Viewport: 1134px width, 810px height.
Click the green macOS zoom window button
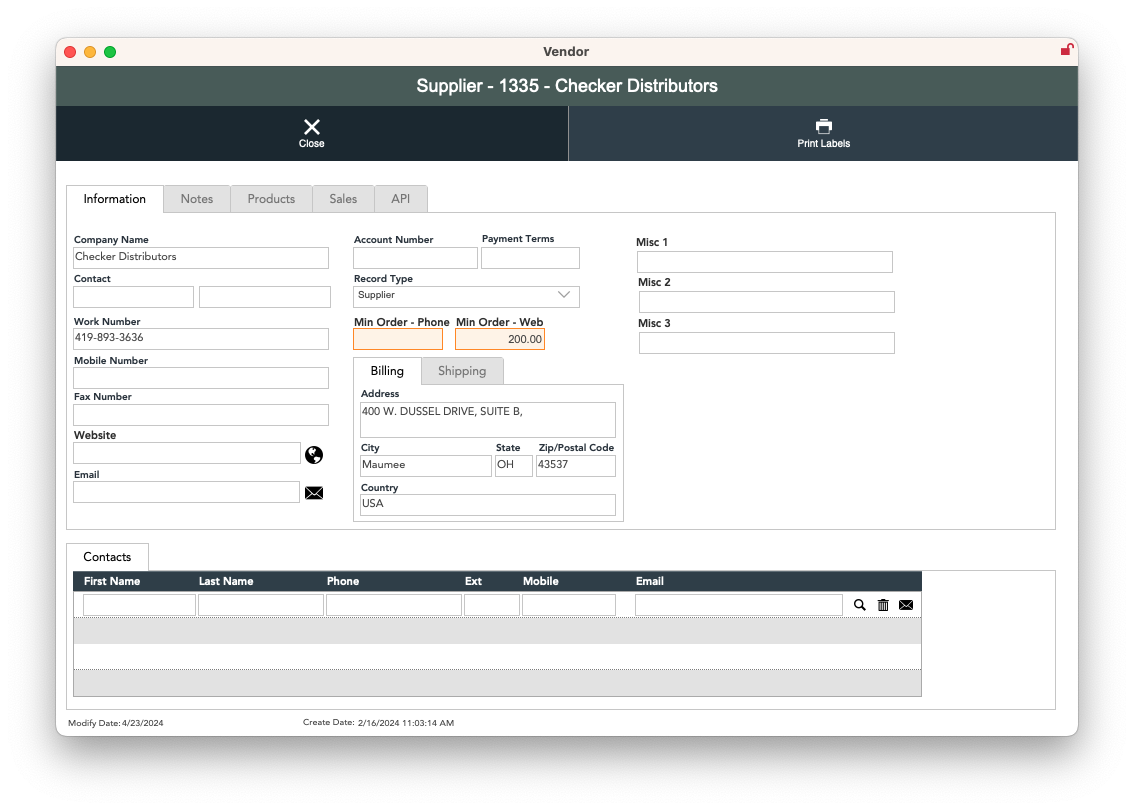(x=110, y=52)
